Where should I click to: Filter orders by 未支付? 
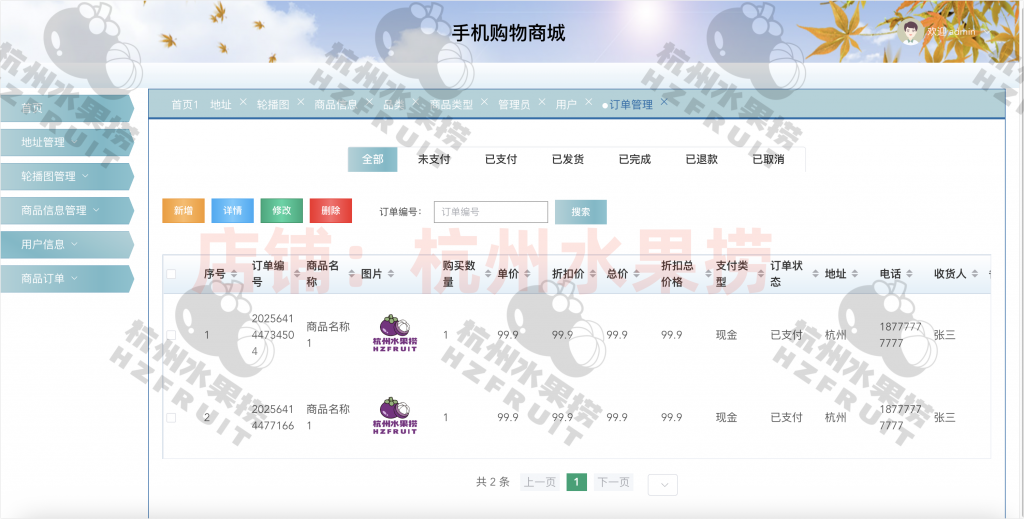point(434,159)
